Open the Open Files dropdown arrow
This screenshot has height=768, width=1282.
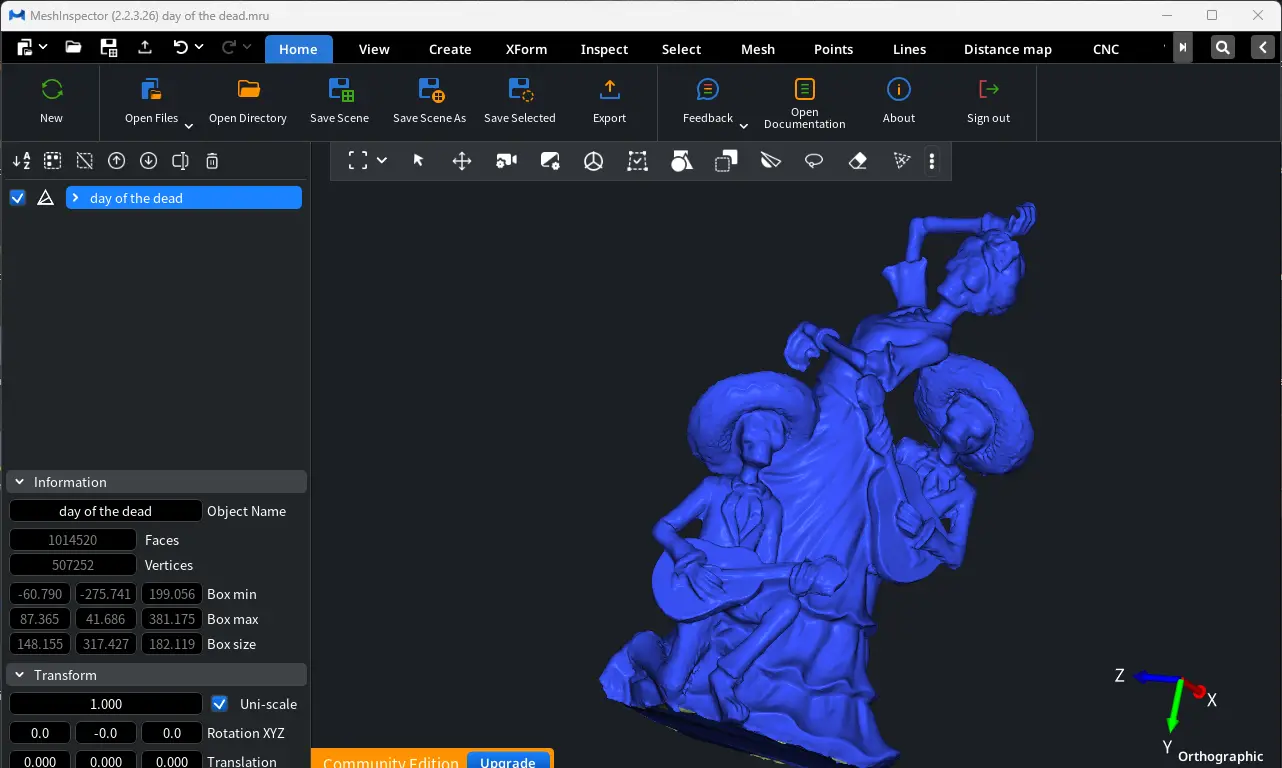pos(188,126)
